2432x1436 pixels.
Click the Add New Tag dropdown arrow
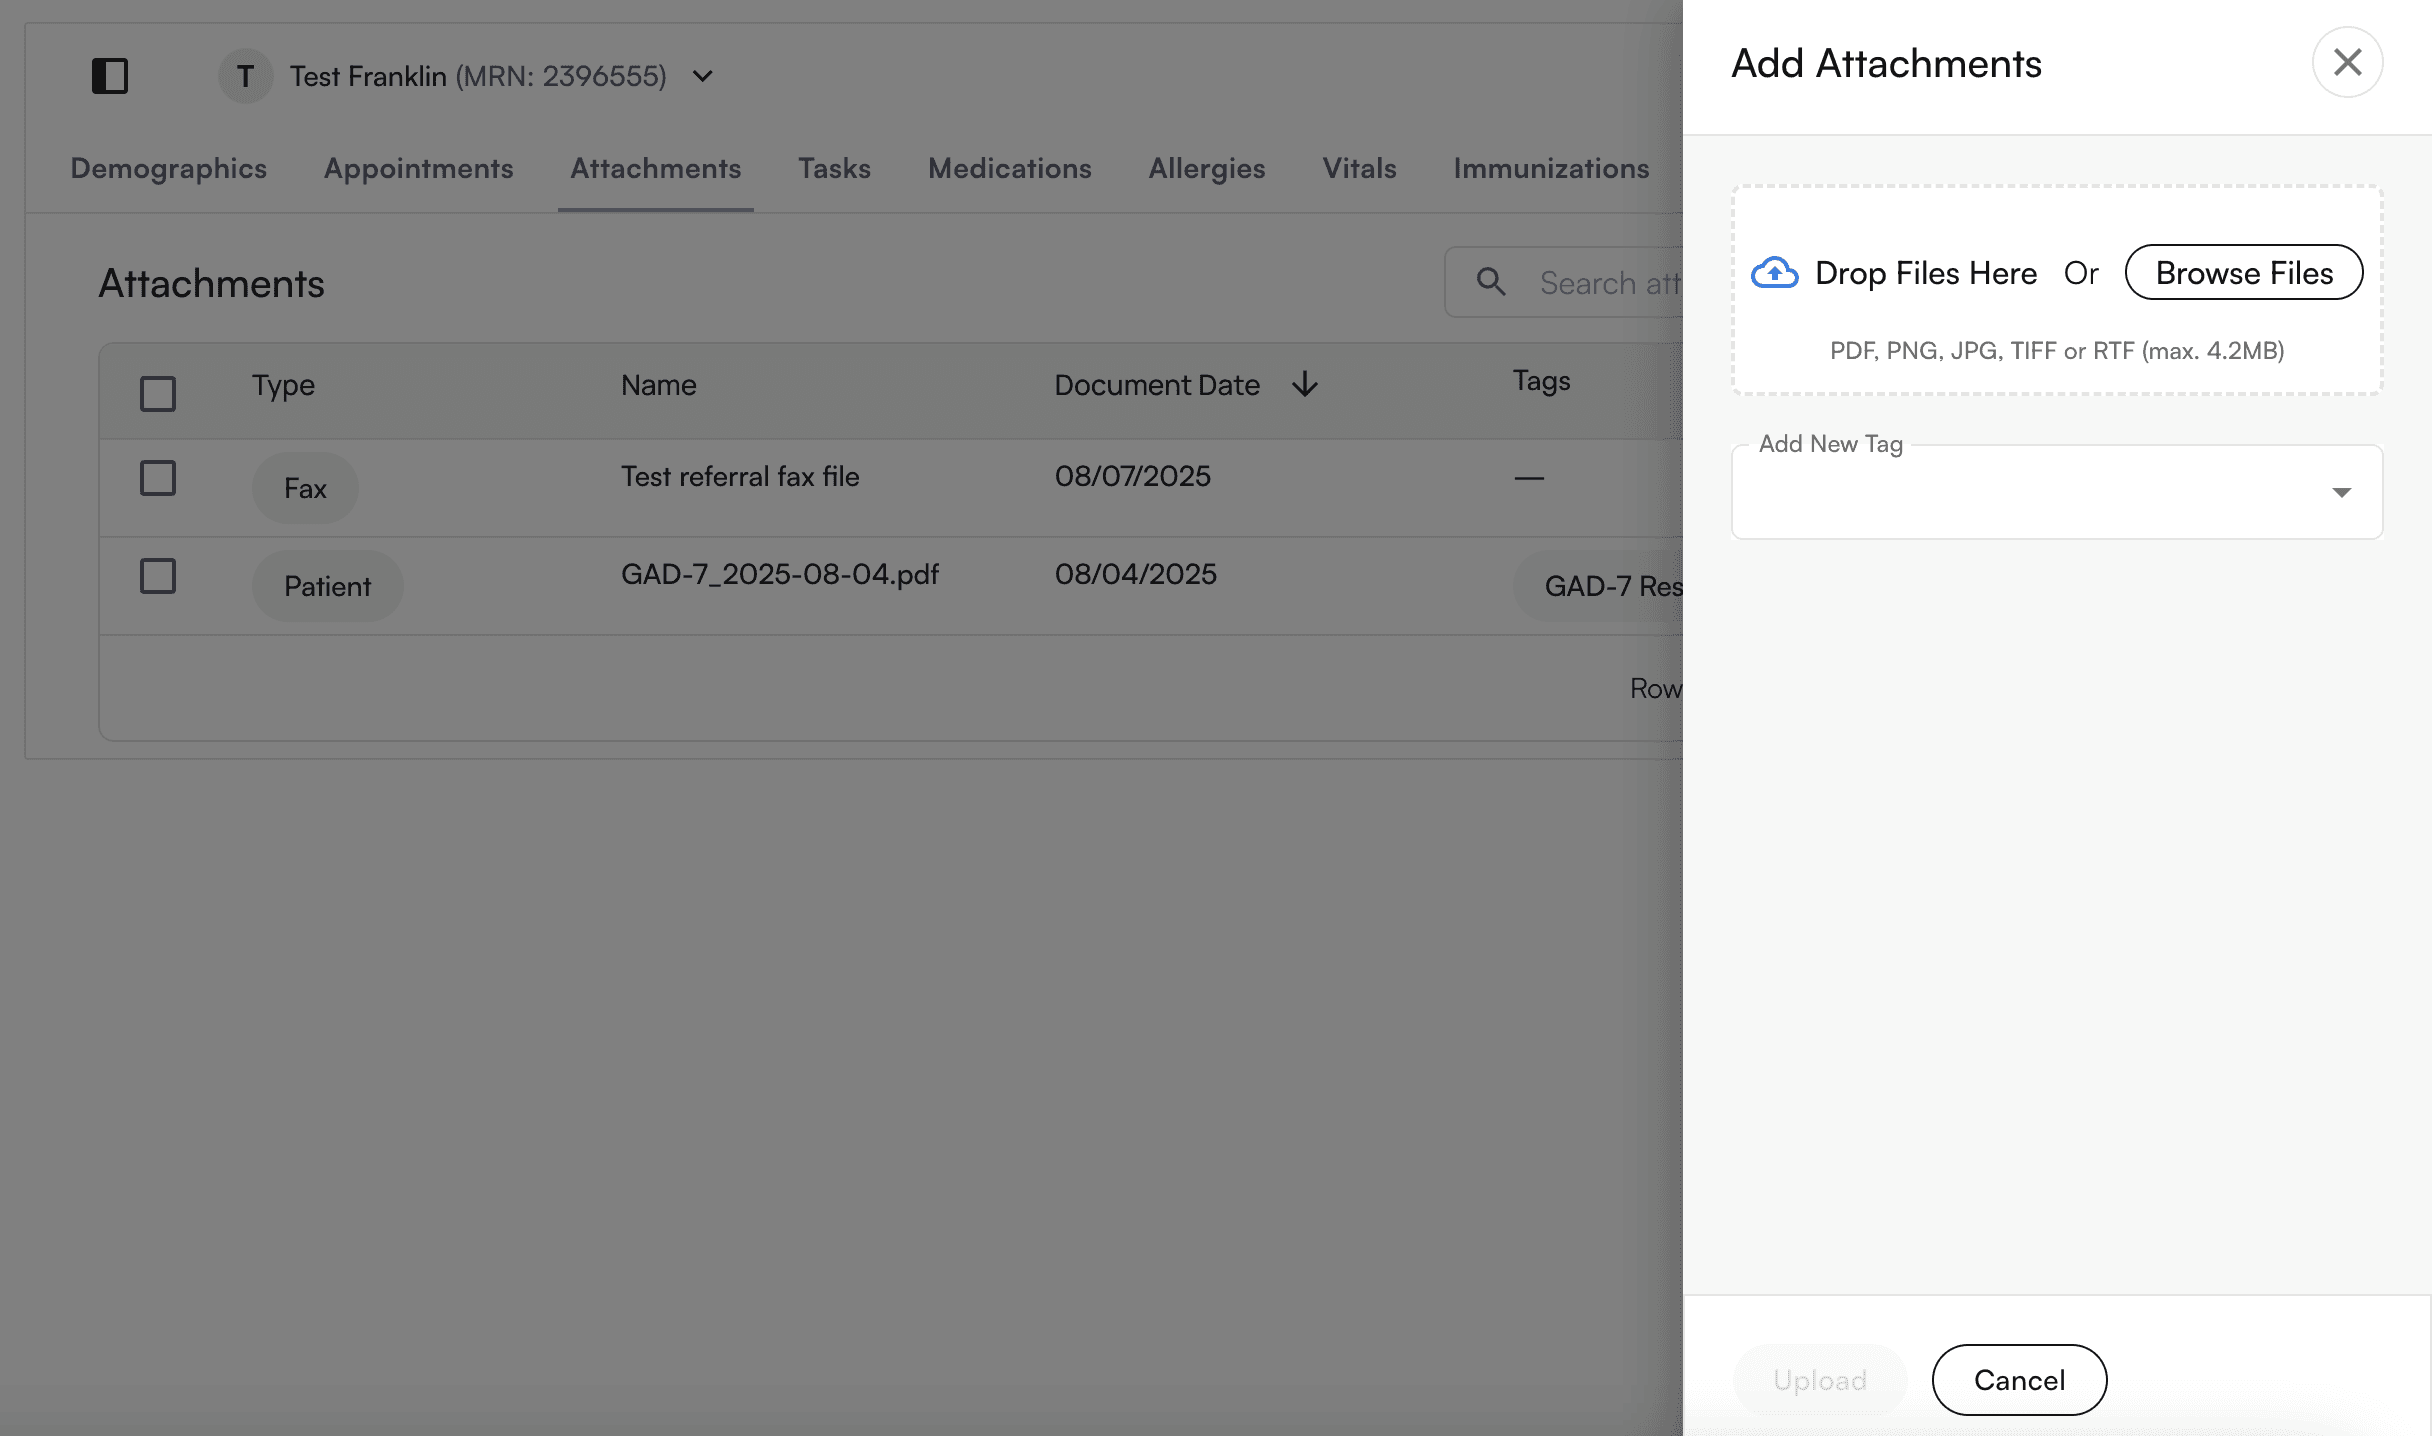click(2341, 492)
